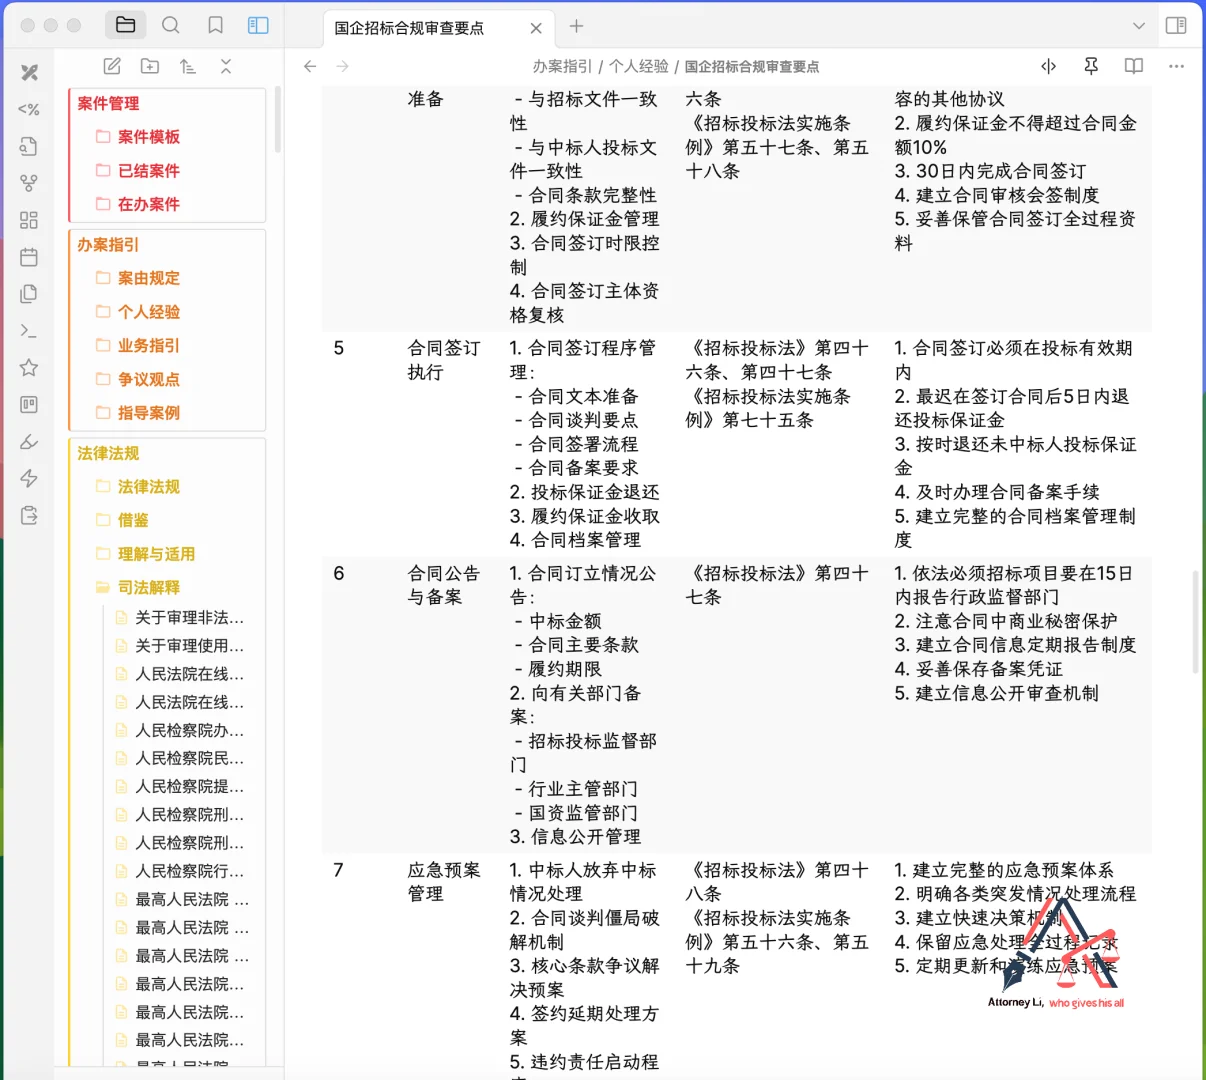
Task: Go back using the left arrow button
Action: pyautogui.click(x=310, y=66)
